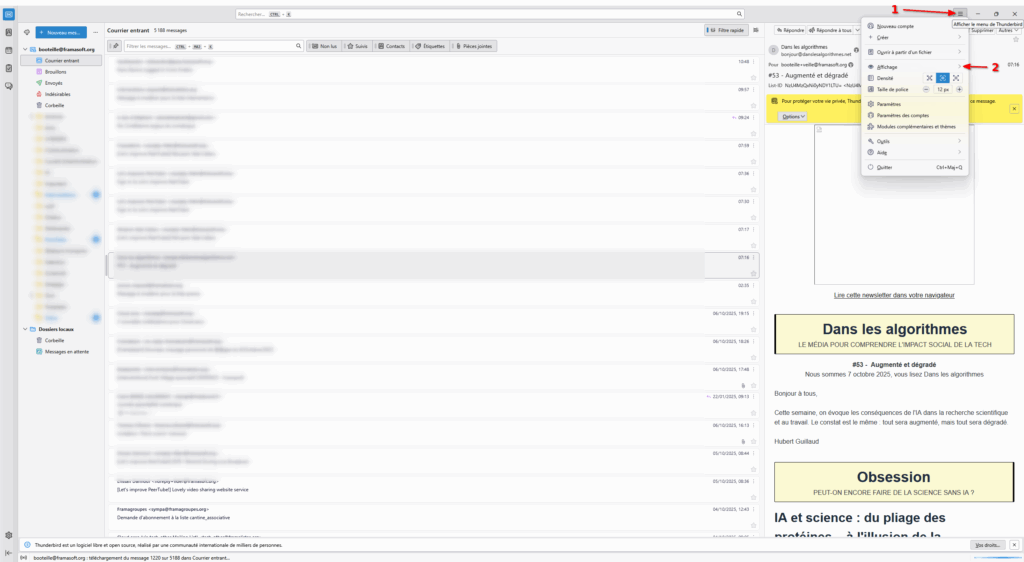Screen dimensions: 1024x562
Task: Select Paramètres des comptes menu entry
Action: pos(903,115)
